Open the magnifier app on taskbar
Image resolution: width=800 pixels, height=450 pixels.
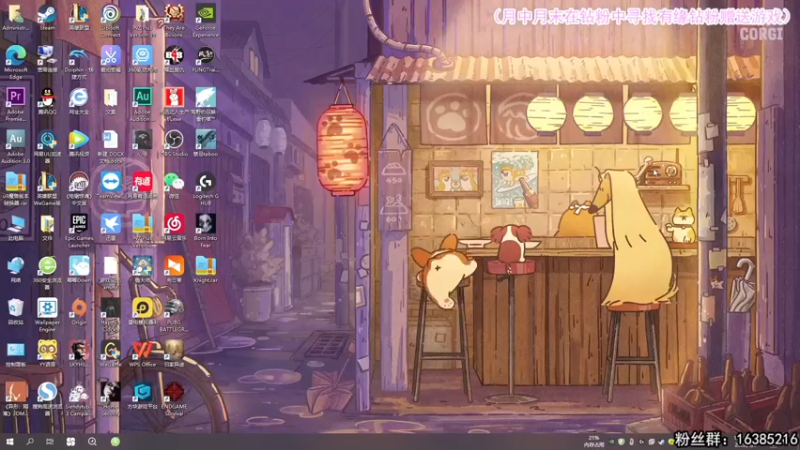point(92,441)
